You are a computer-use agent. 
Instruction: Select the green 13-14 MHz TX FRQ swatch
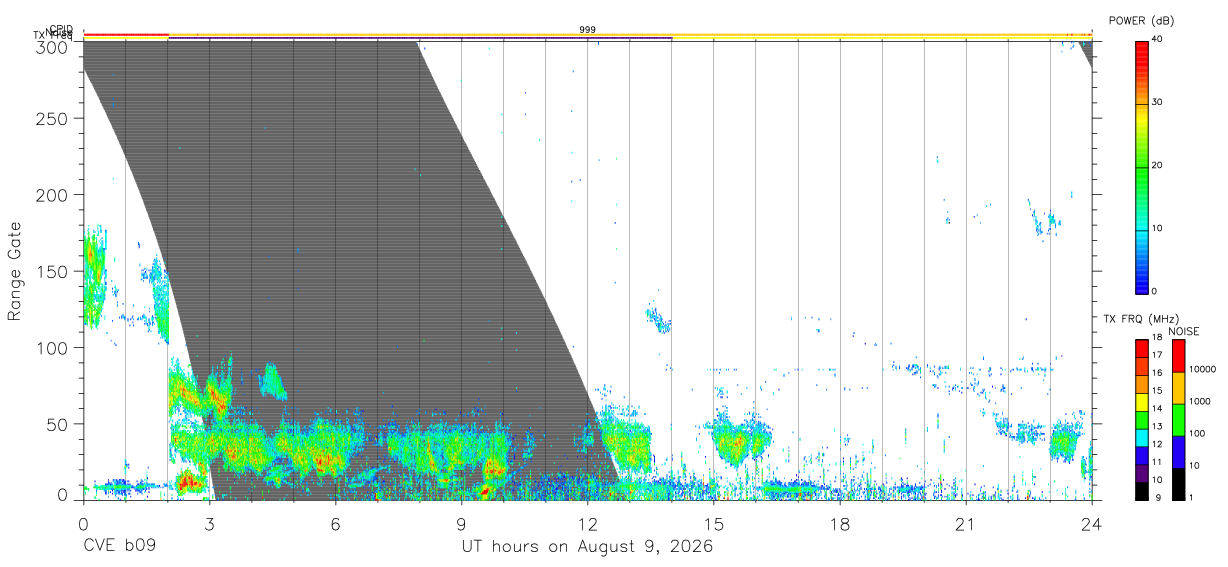(x=1142, y=418)
